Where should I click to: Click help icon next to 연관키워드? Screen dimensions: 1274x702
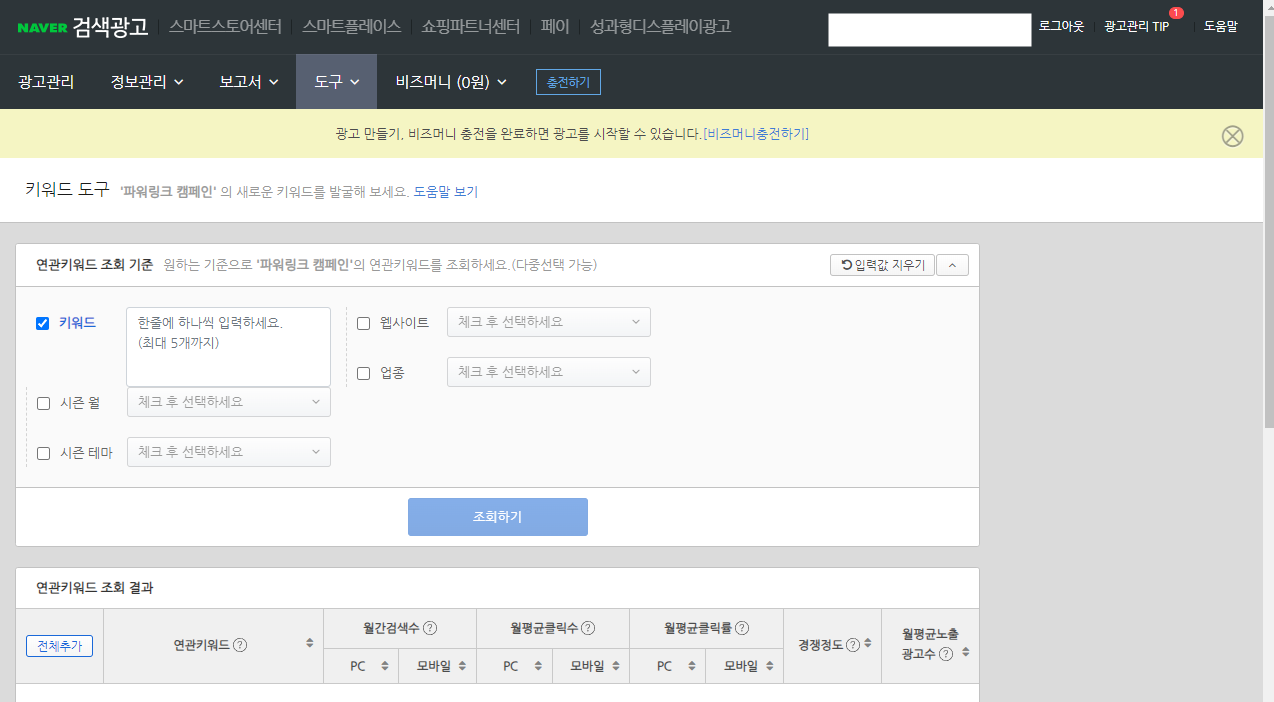(x=240, y=645)
